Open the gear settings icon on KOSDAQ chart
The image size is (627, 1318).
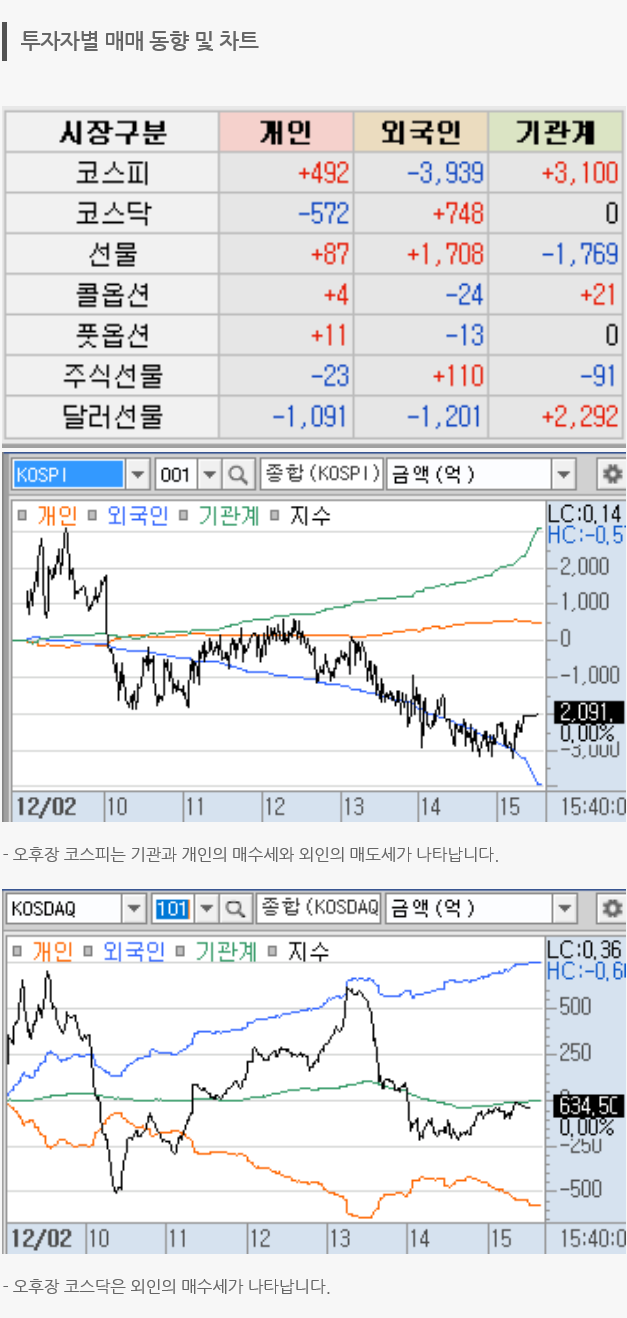pos(609,908)
